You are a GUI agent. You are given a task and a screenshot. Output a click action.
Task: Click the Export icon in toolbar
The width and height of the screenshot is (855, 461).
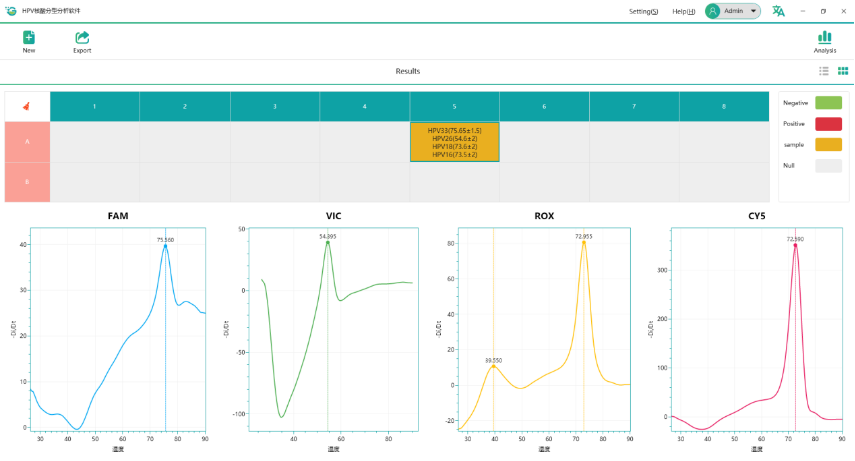[82, 37]
